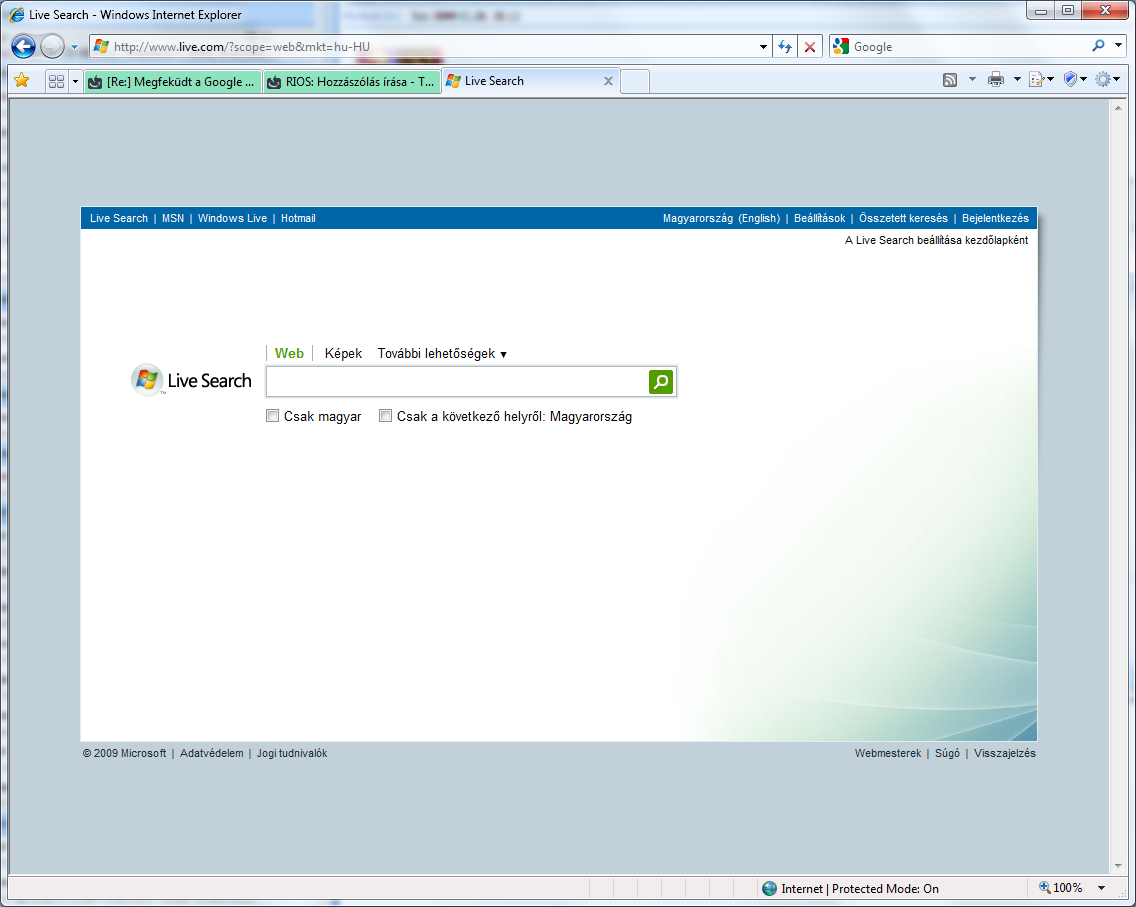Switch to the RIOS Hozzászólás írása tab

pyautogui.click(x=352, y=82)
